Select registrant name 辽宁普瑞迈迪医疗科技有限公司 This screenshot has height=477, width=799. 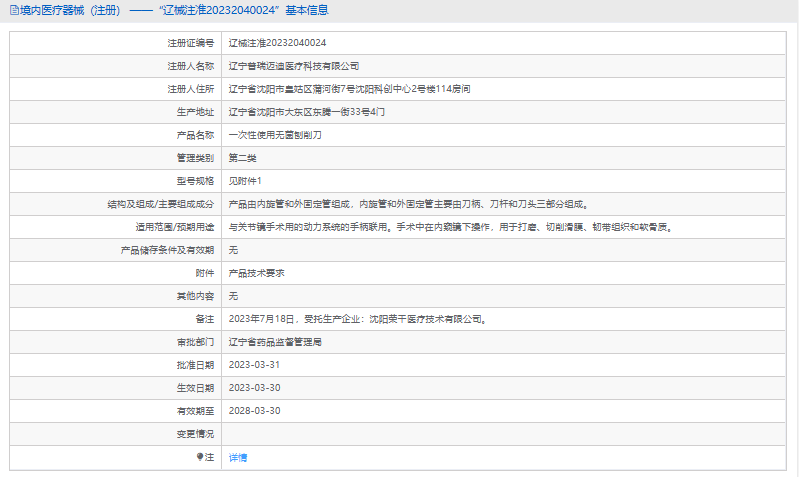(x=294, y=66)
